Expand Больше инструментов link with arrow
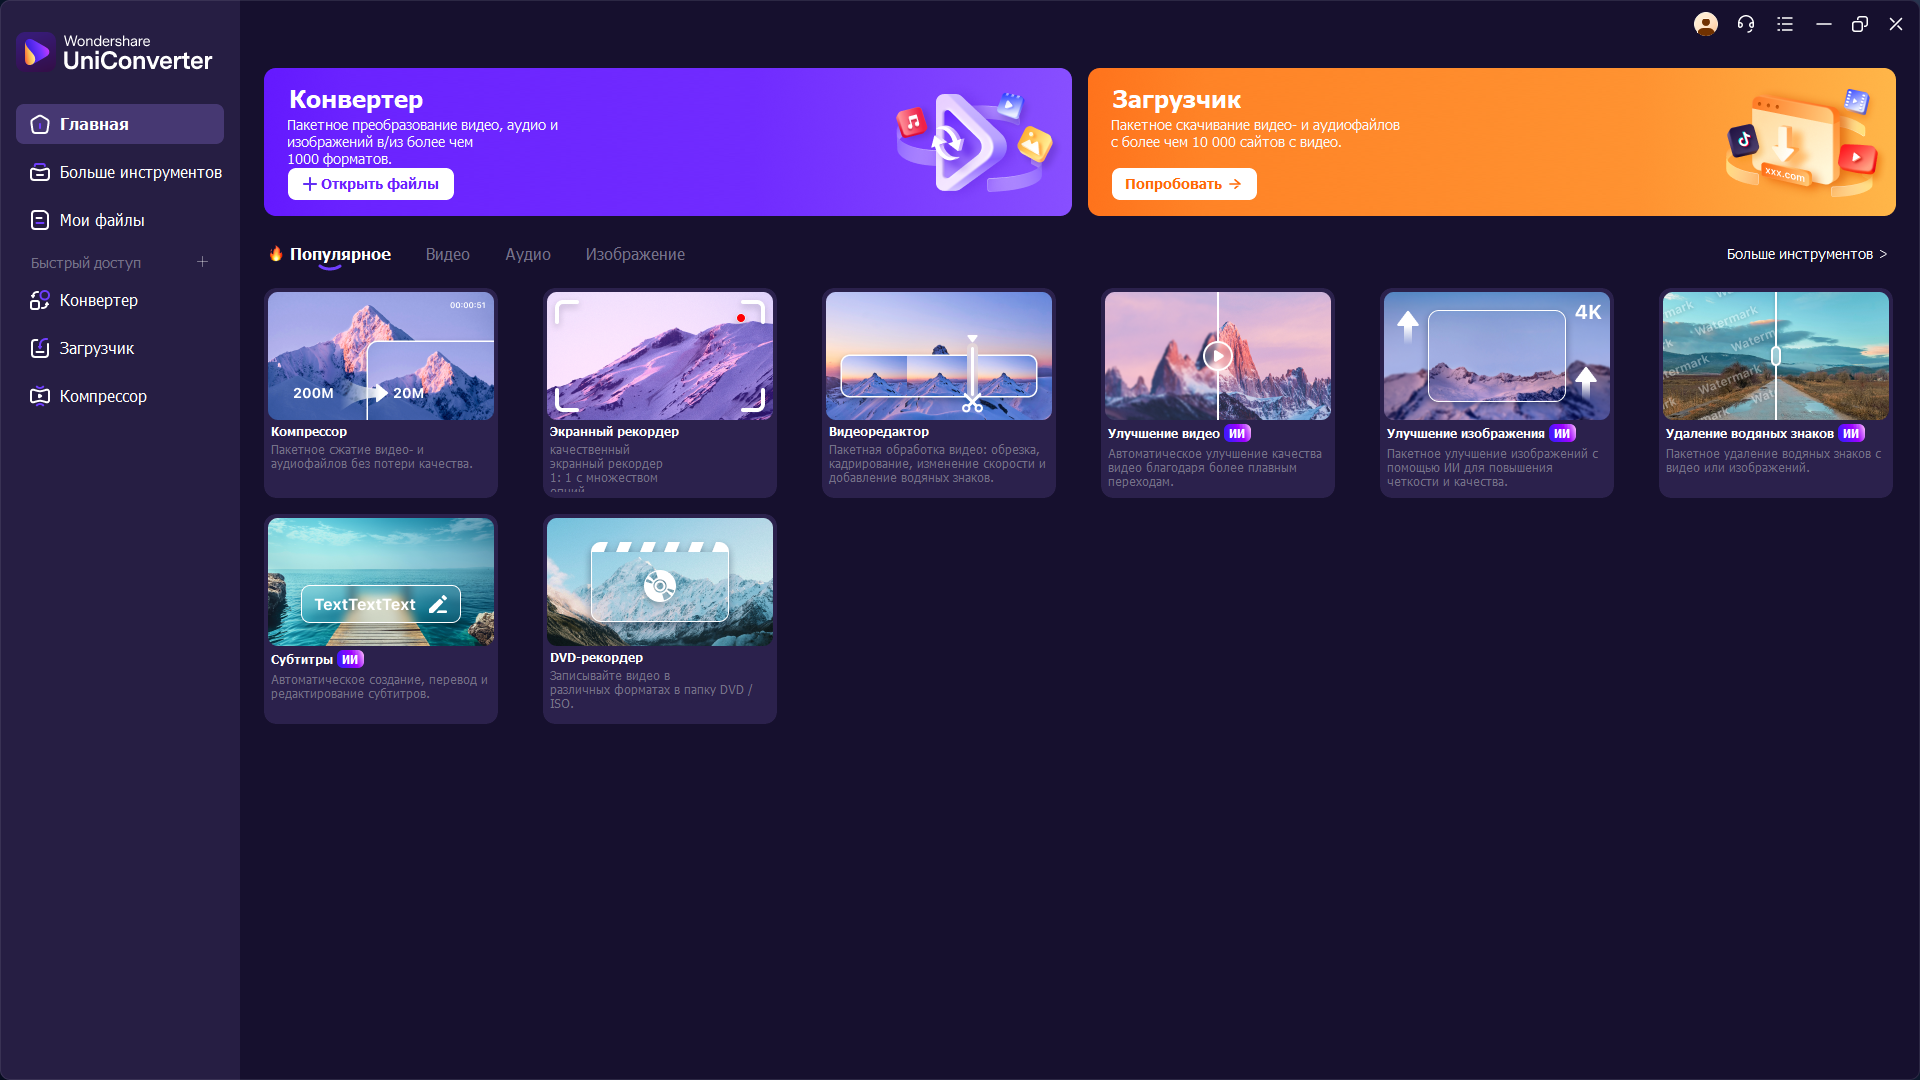1920x1080 pixels. (1806, 254)
